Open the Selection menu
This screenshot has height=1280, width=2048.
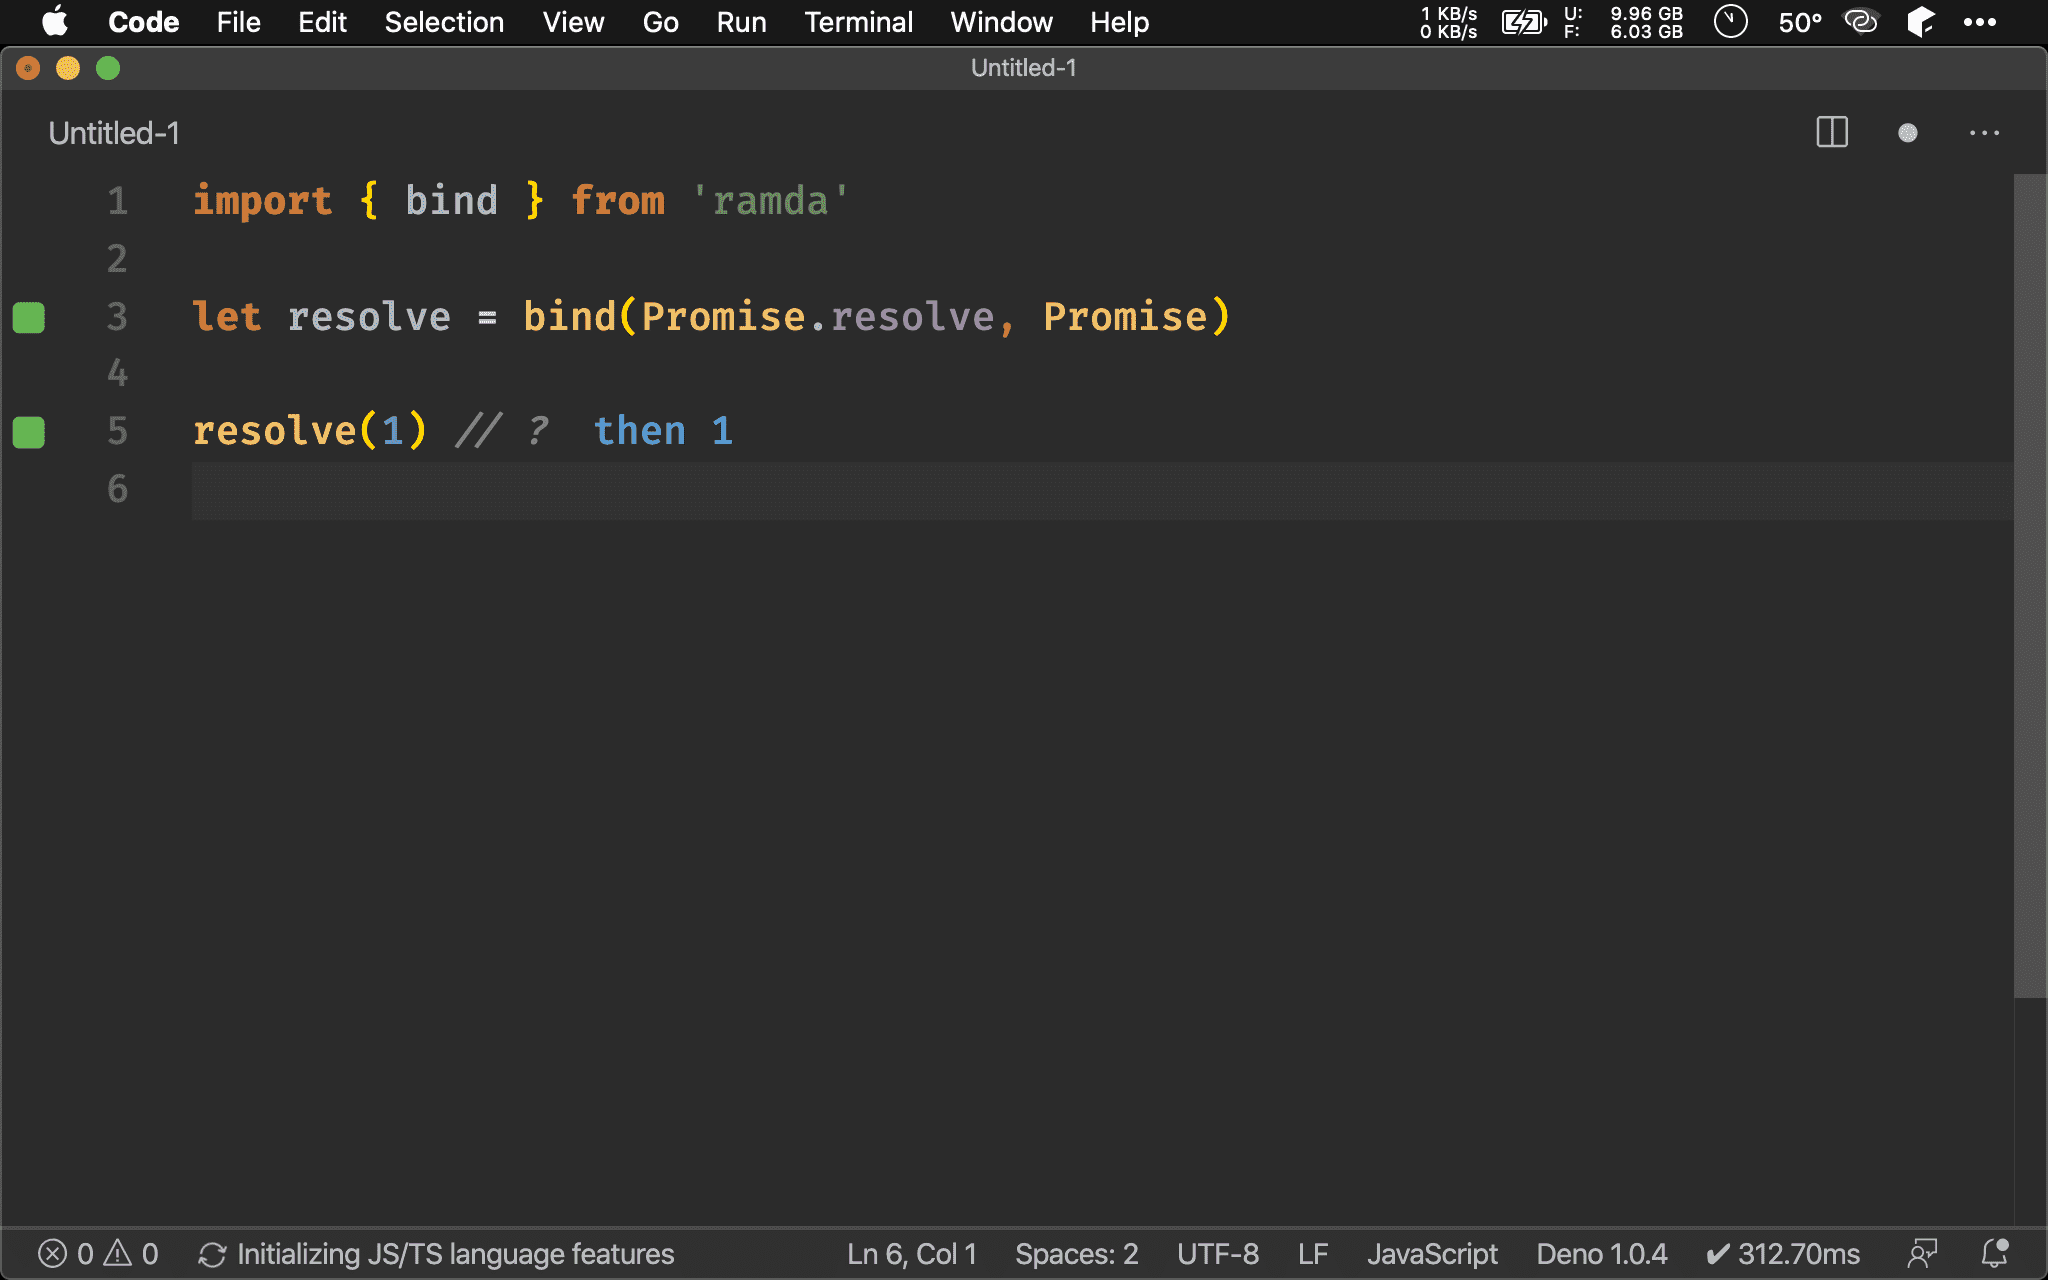[x=444, y=22]
